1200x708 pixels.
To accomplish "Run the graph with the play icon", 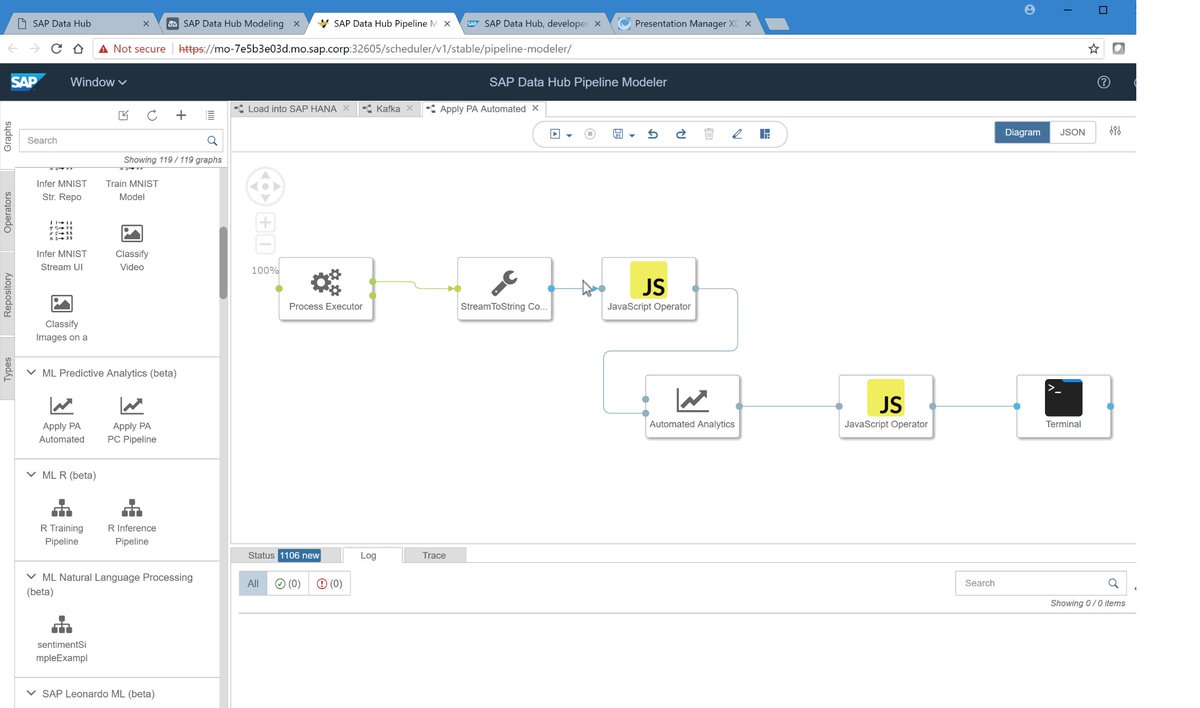I will (x=554, y=134).
